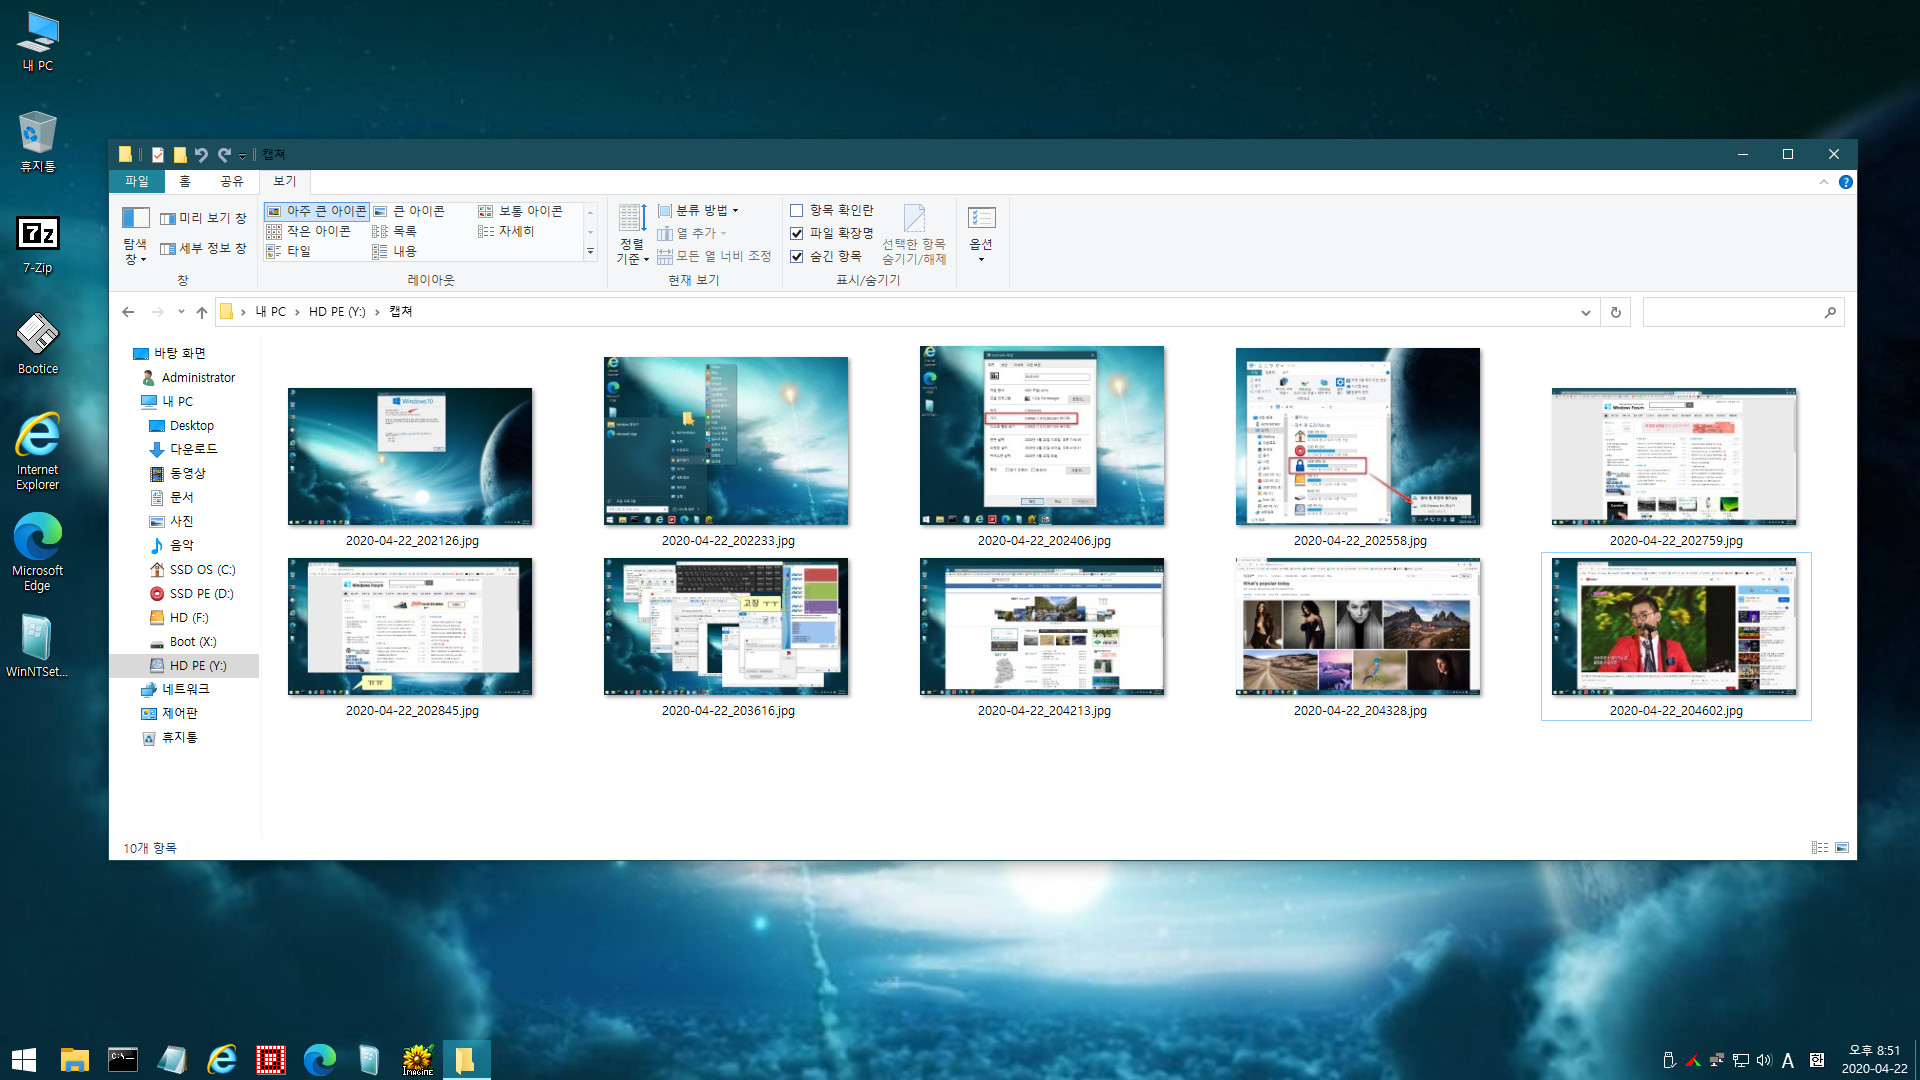1920x1080 pixels.
Task: Toggle 숨긴 항목 hidden items checkbox
Action: pyautogui.click(x=826, y=256)
